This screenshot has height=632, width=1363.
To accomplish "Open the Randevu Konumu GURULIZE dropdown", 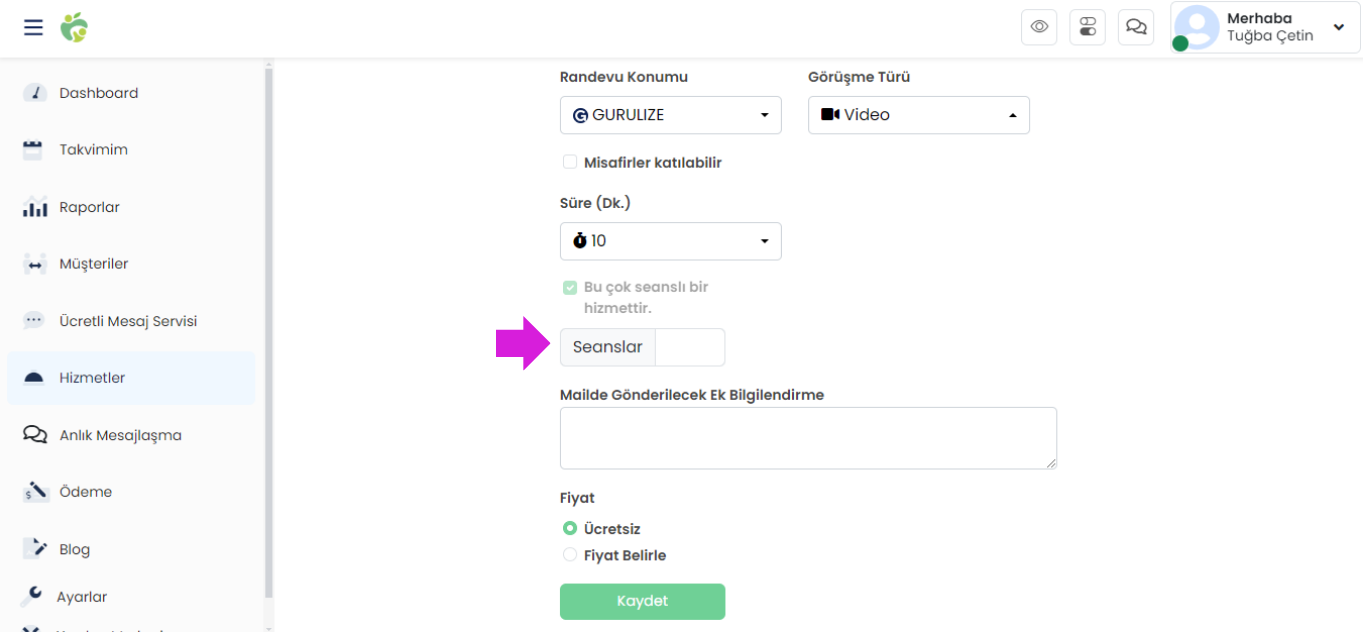I will pos(671,115).
